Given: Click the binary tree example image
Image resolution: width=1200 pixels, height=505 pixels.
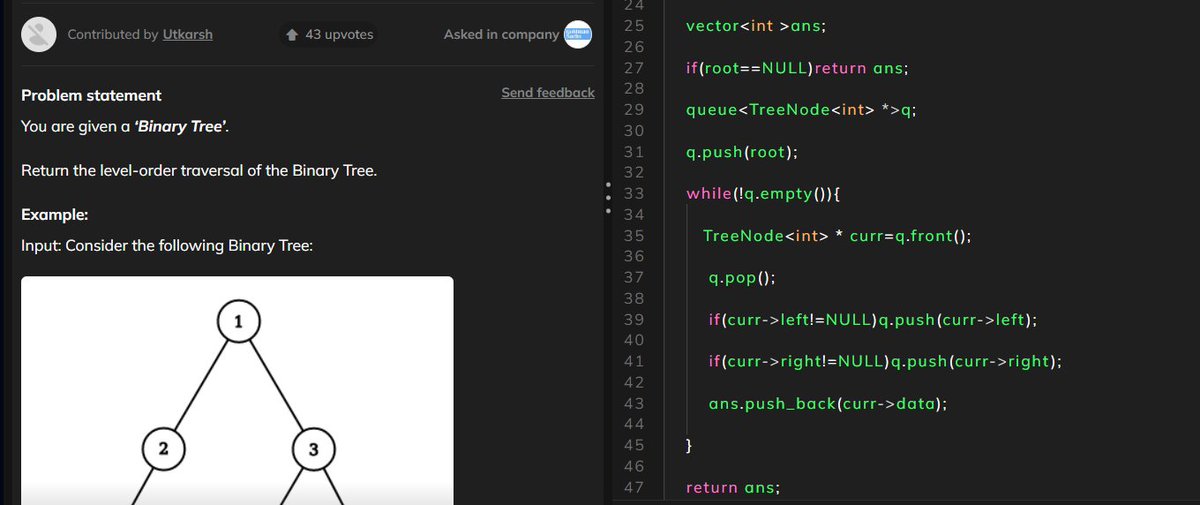Looking at the screenshot, I should point(237,390).
